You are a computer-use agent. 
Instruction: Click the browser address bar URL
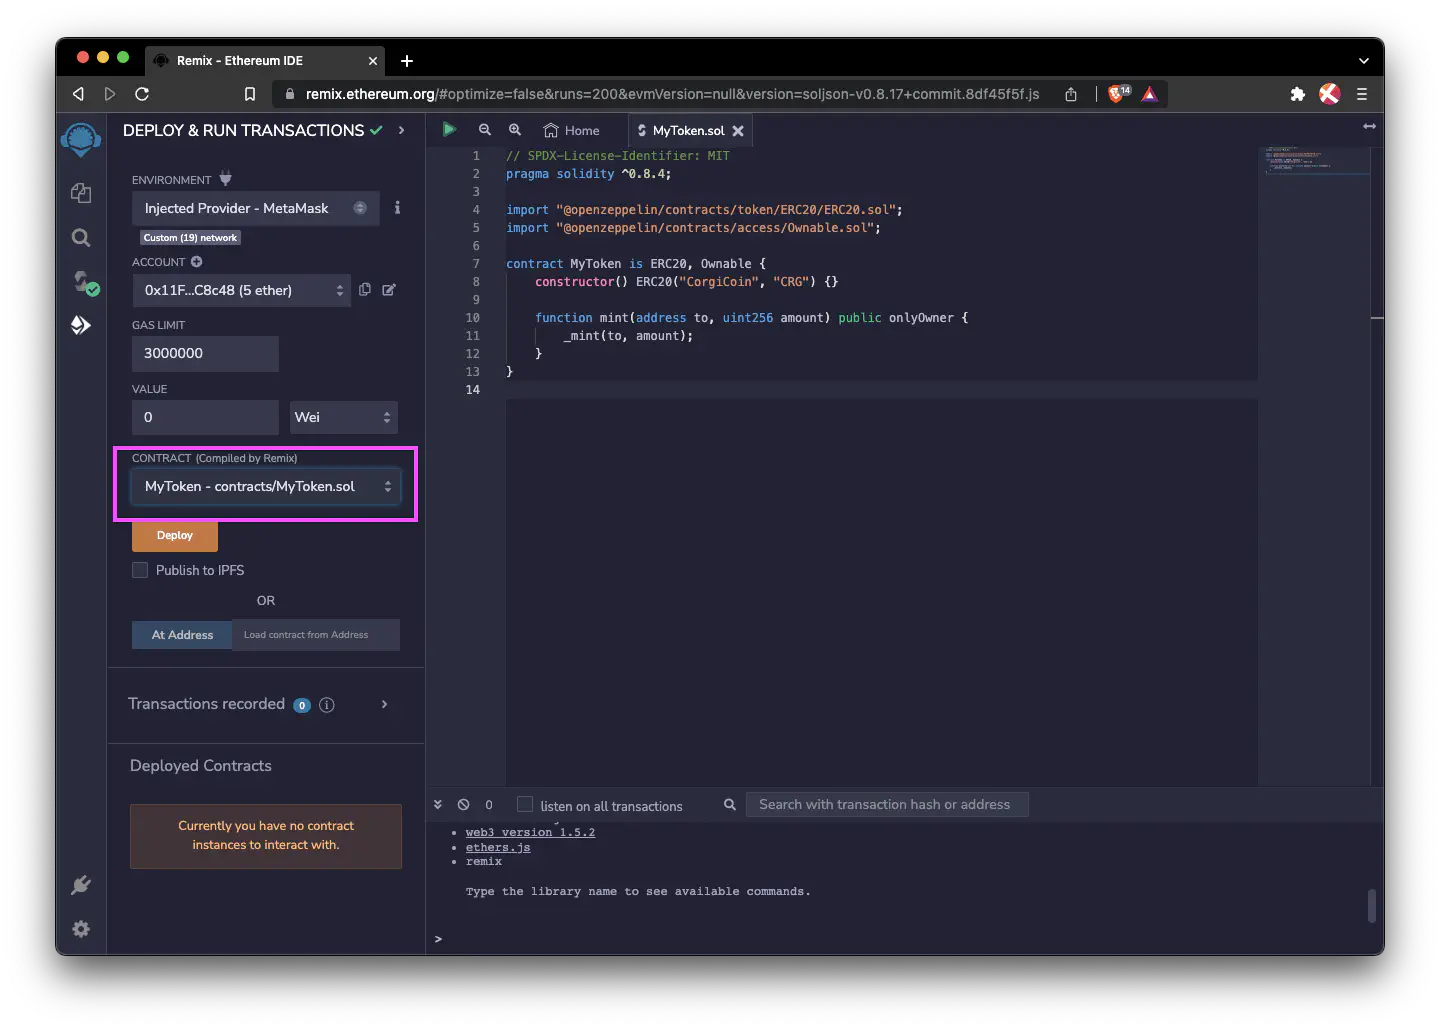pyautogui.click(x=672, y=94)
